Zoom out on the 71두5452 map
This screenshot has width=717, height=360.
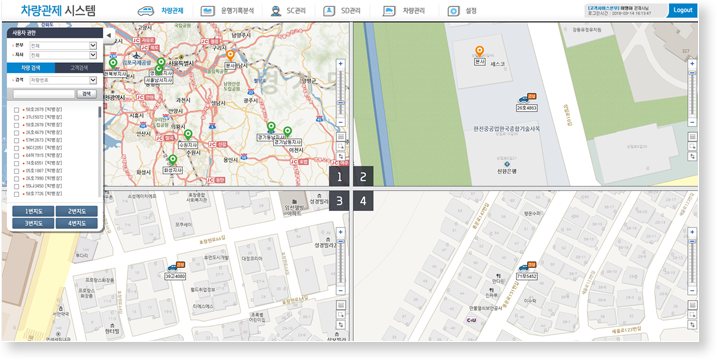coord(692,290)
